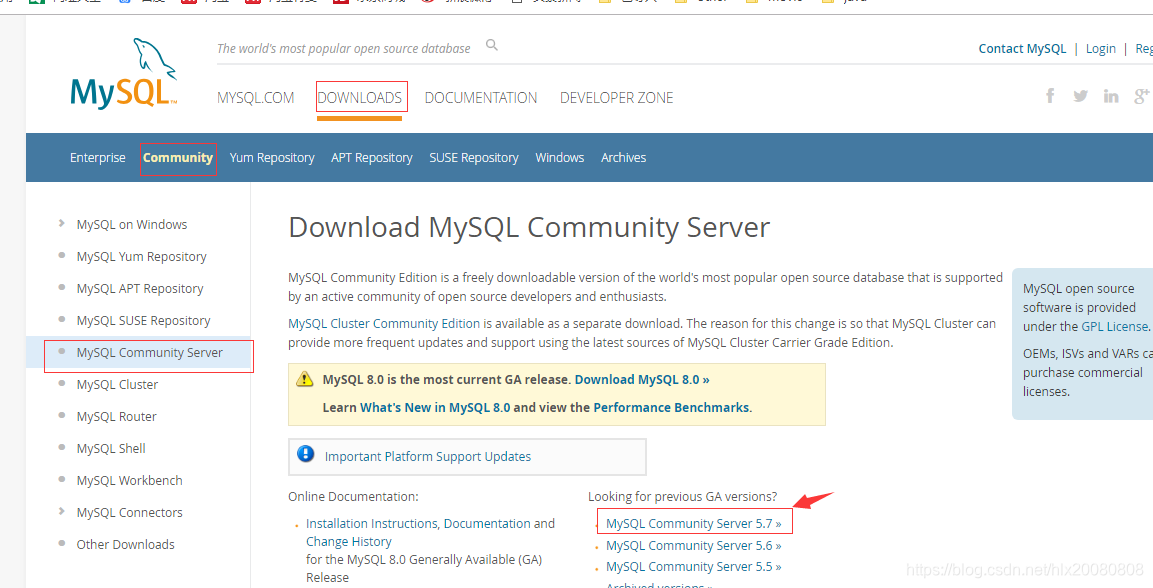Open the GPL License link

(1114, 326)
